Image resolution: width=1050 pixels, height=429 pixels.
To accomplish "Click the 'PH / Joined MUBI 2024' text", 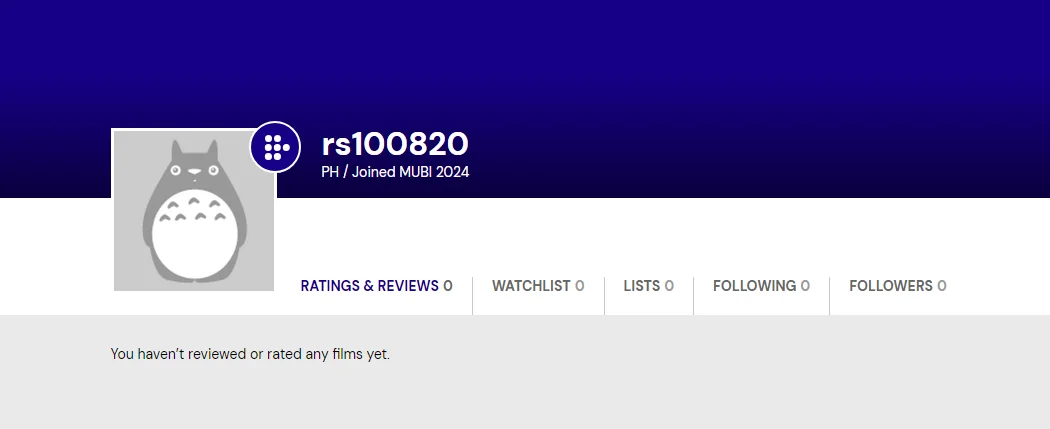I will point(395,172).
